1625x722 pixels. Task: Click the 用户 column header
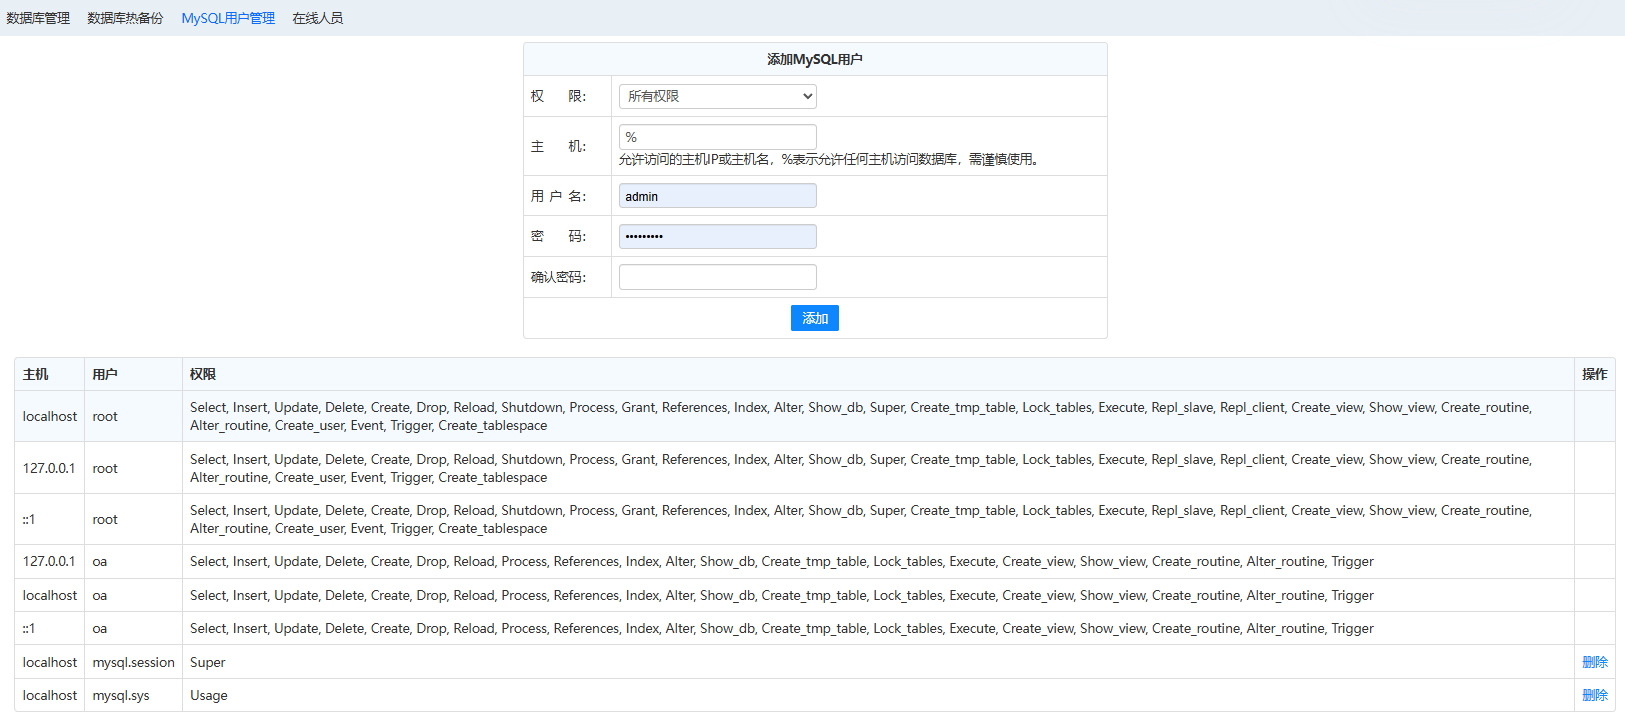click(105, 374)
